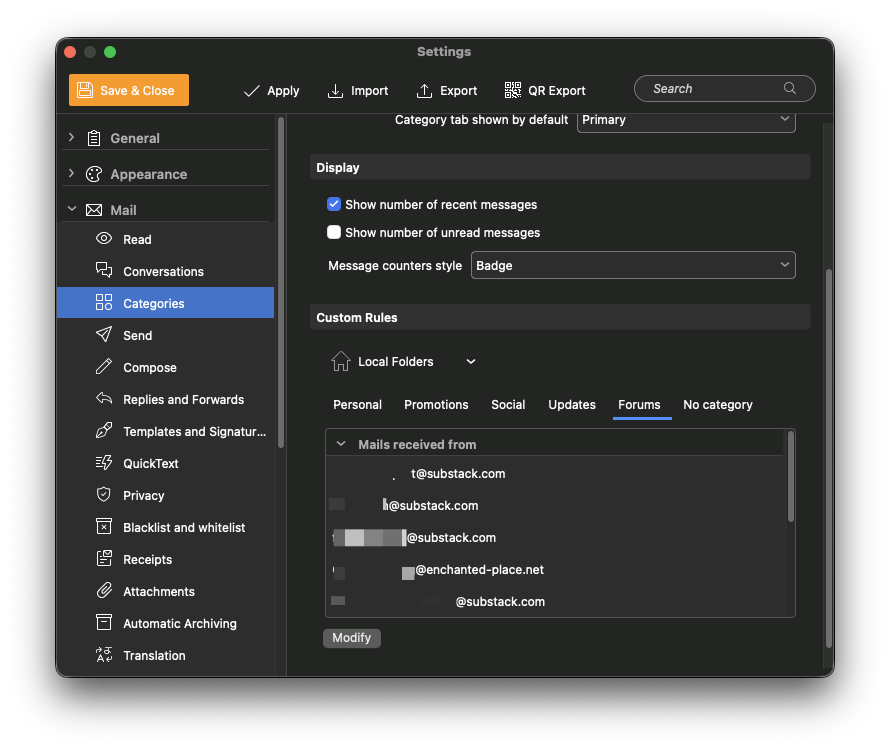Collapse the Mails received from group
This screenshot has height=751, width=890.
tap(341, 444)
